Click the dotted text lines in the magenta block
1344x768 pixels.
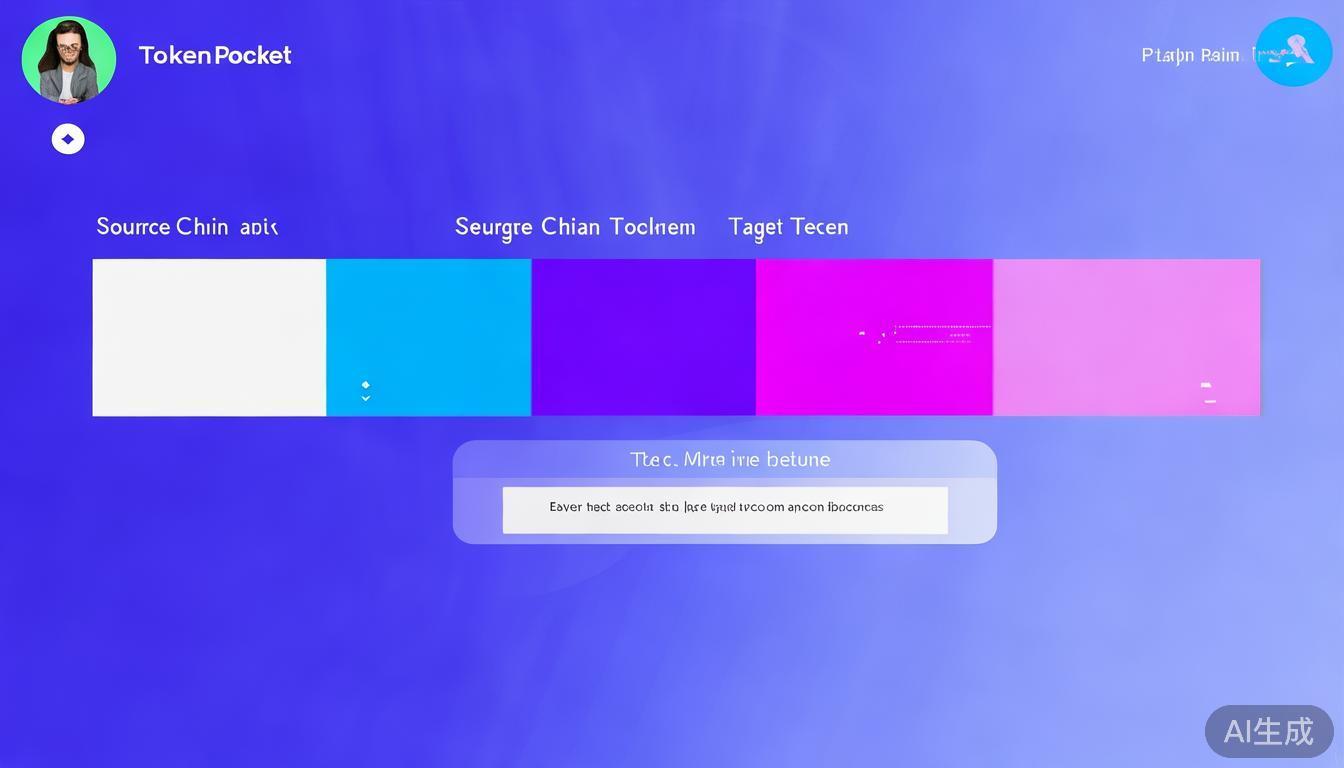point(940,334)
